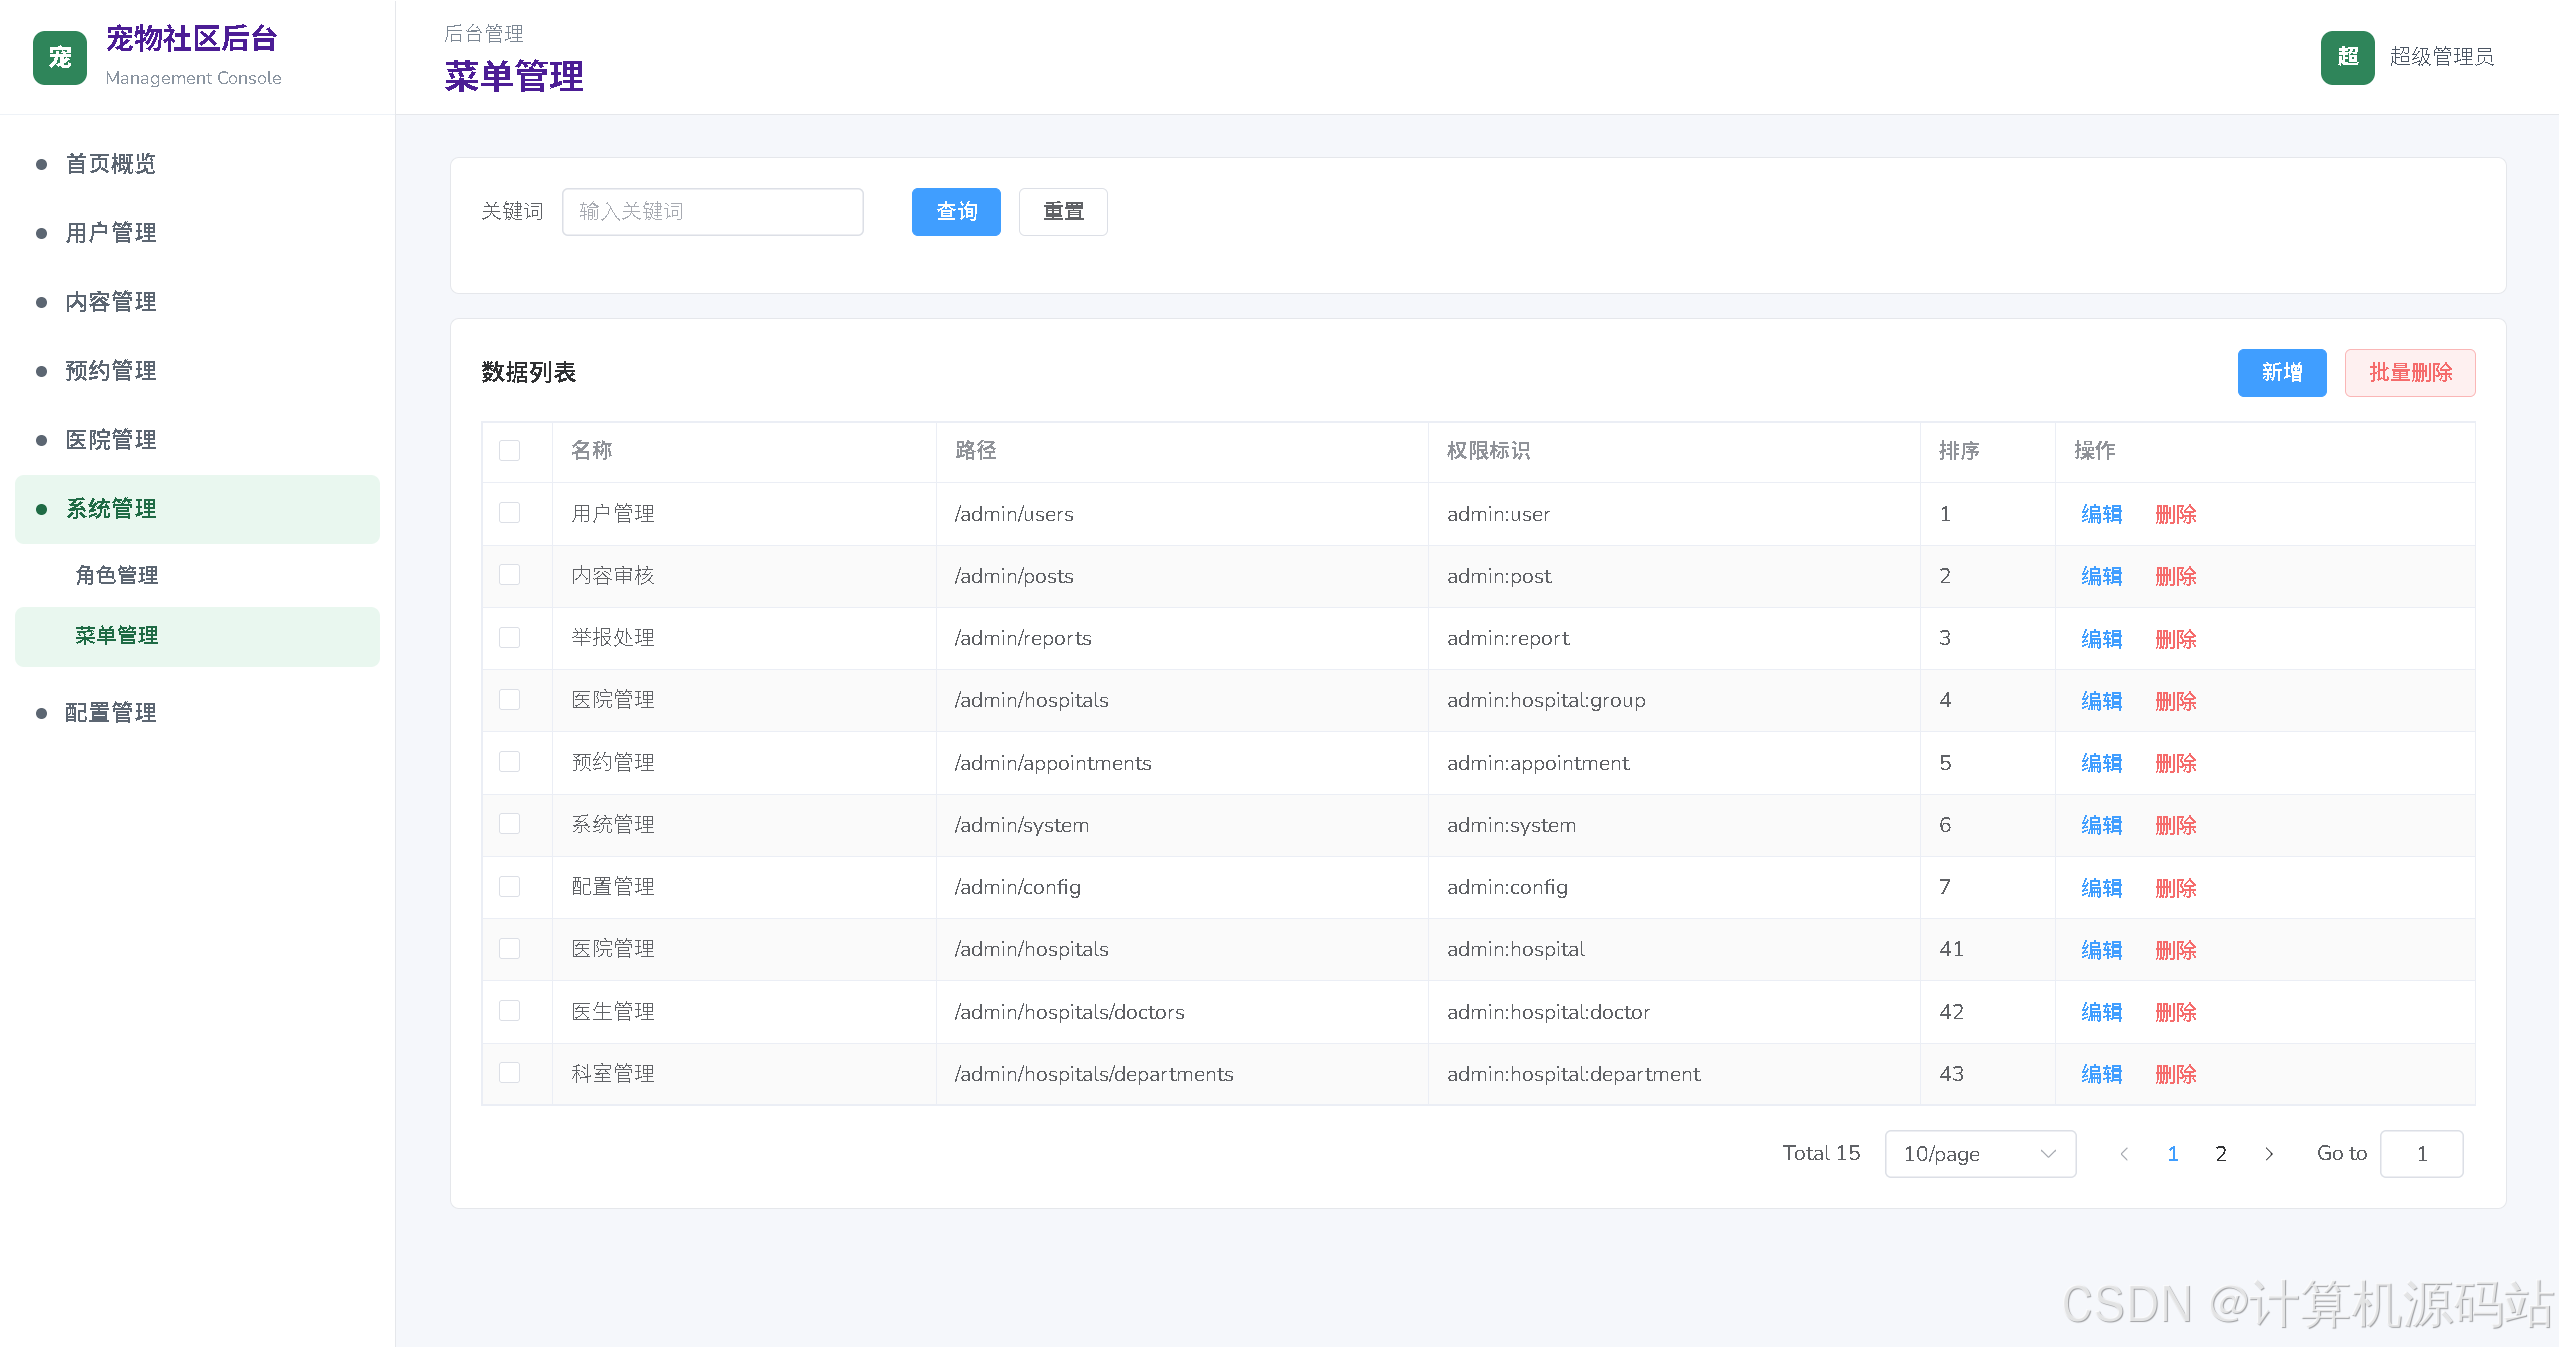Delete the /admin/appointments row
The image size is (2559, 1347).
(x=2175, y=763)
